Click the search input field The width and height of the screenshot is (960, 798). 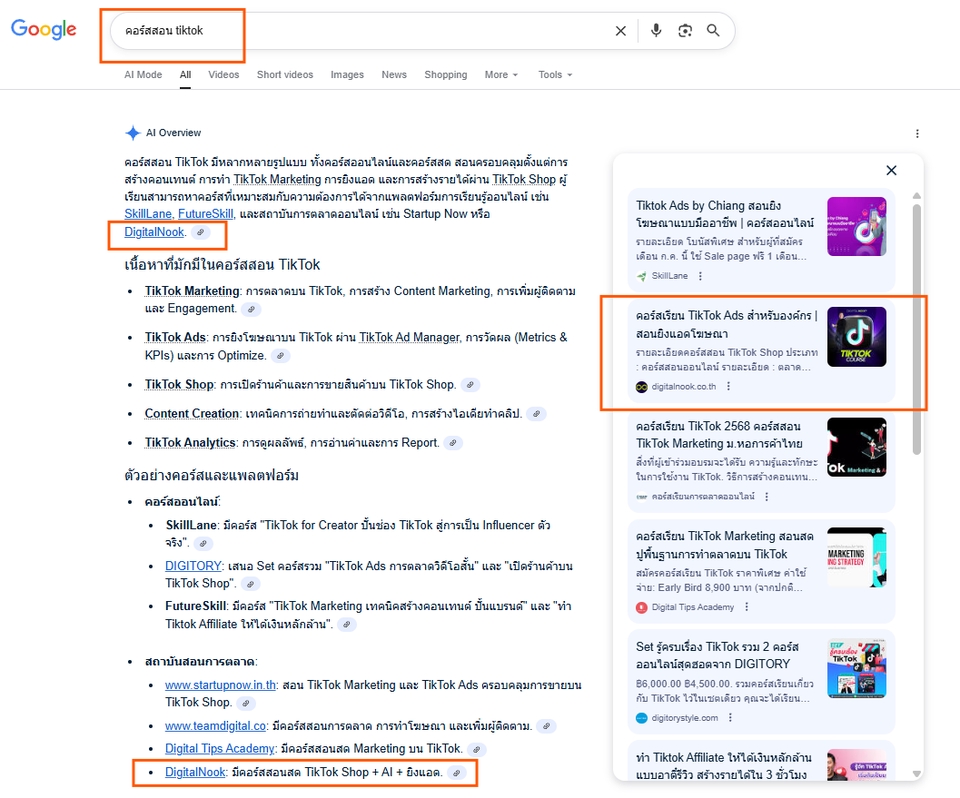pos(360,31)
